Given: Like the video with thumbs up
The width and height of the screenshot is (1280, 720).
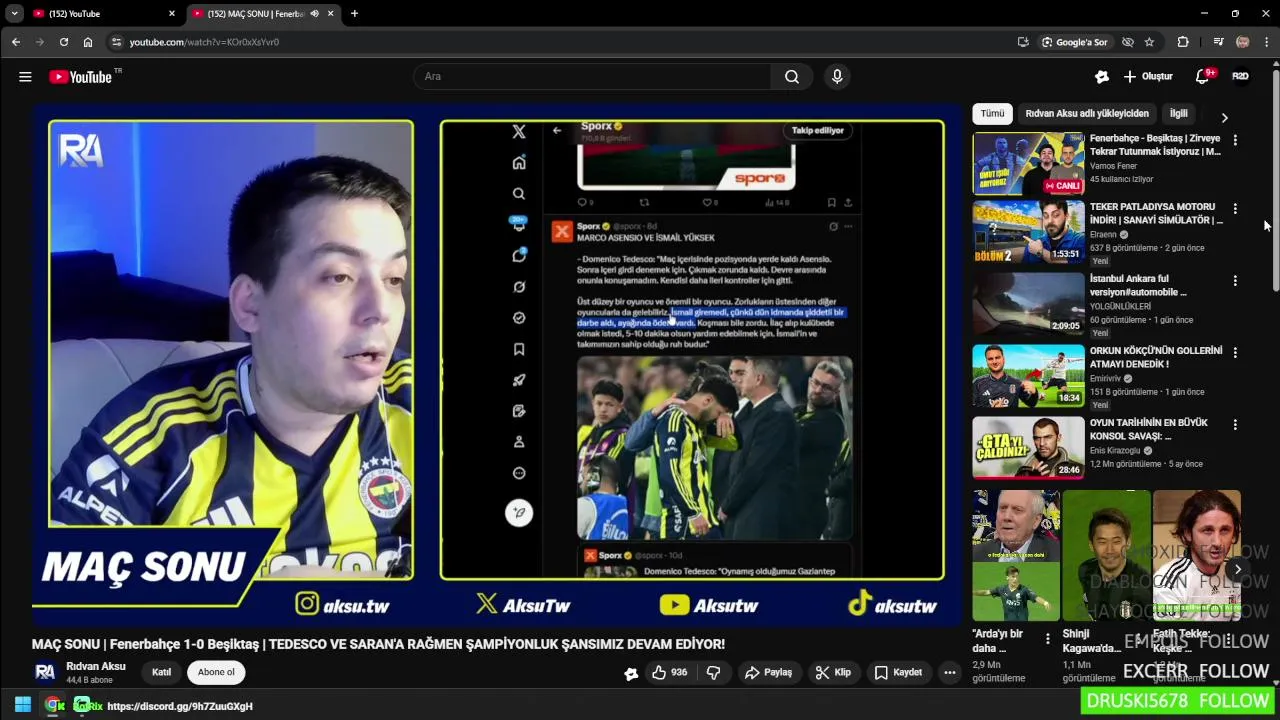Looking at the screenshot, I should (x=670, y=673).
